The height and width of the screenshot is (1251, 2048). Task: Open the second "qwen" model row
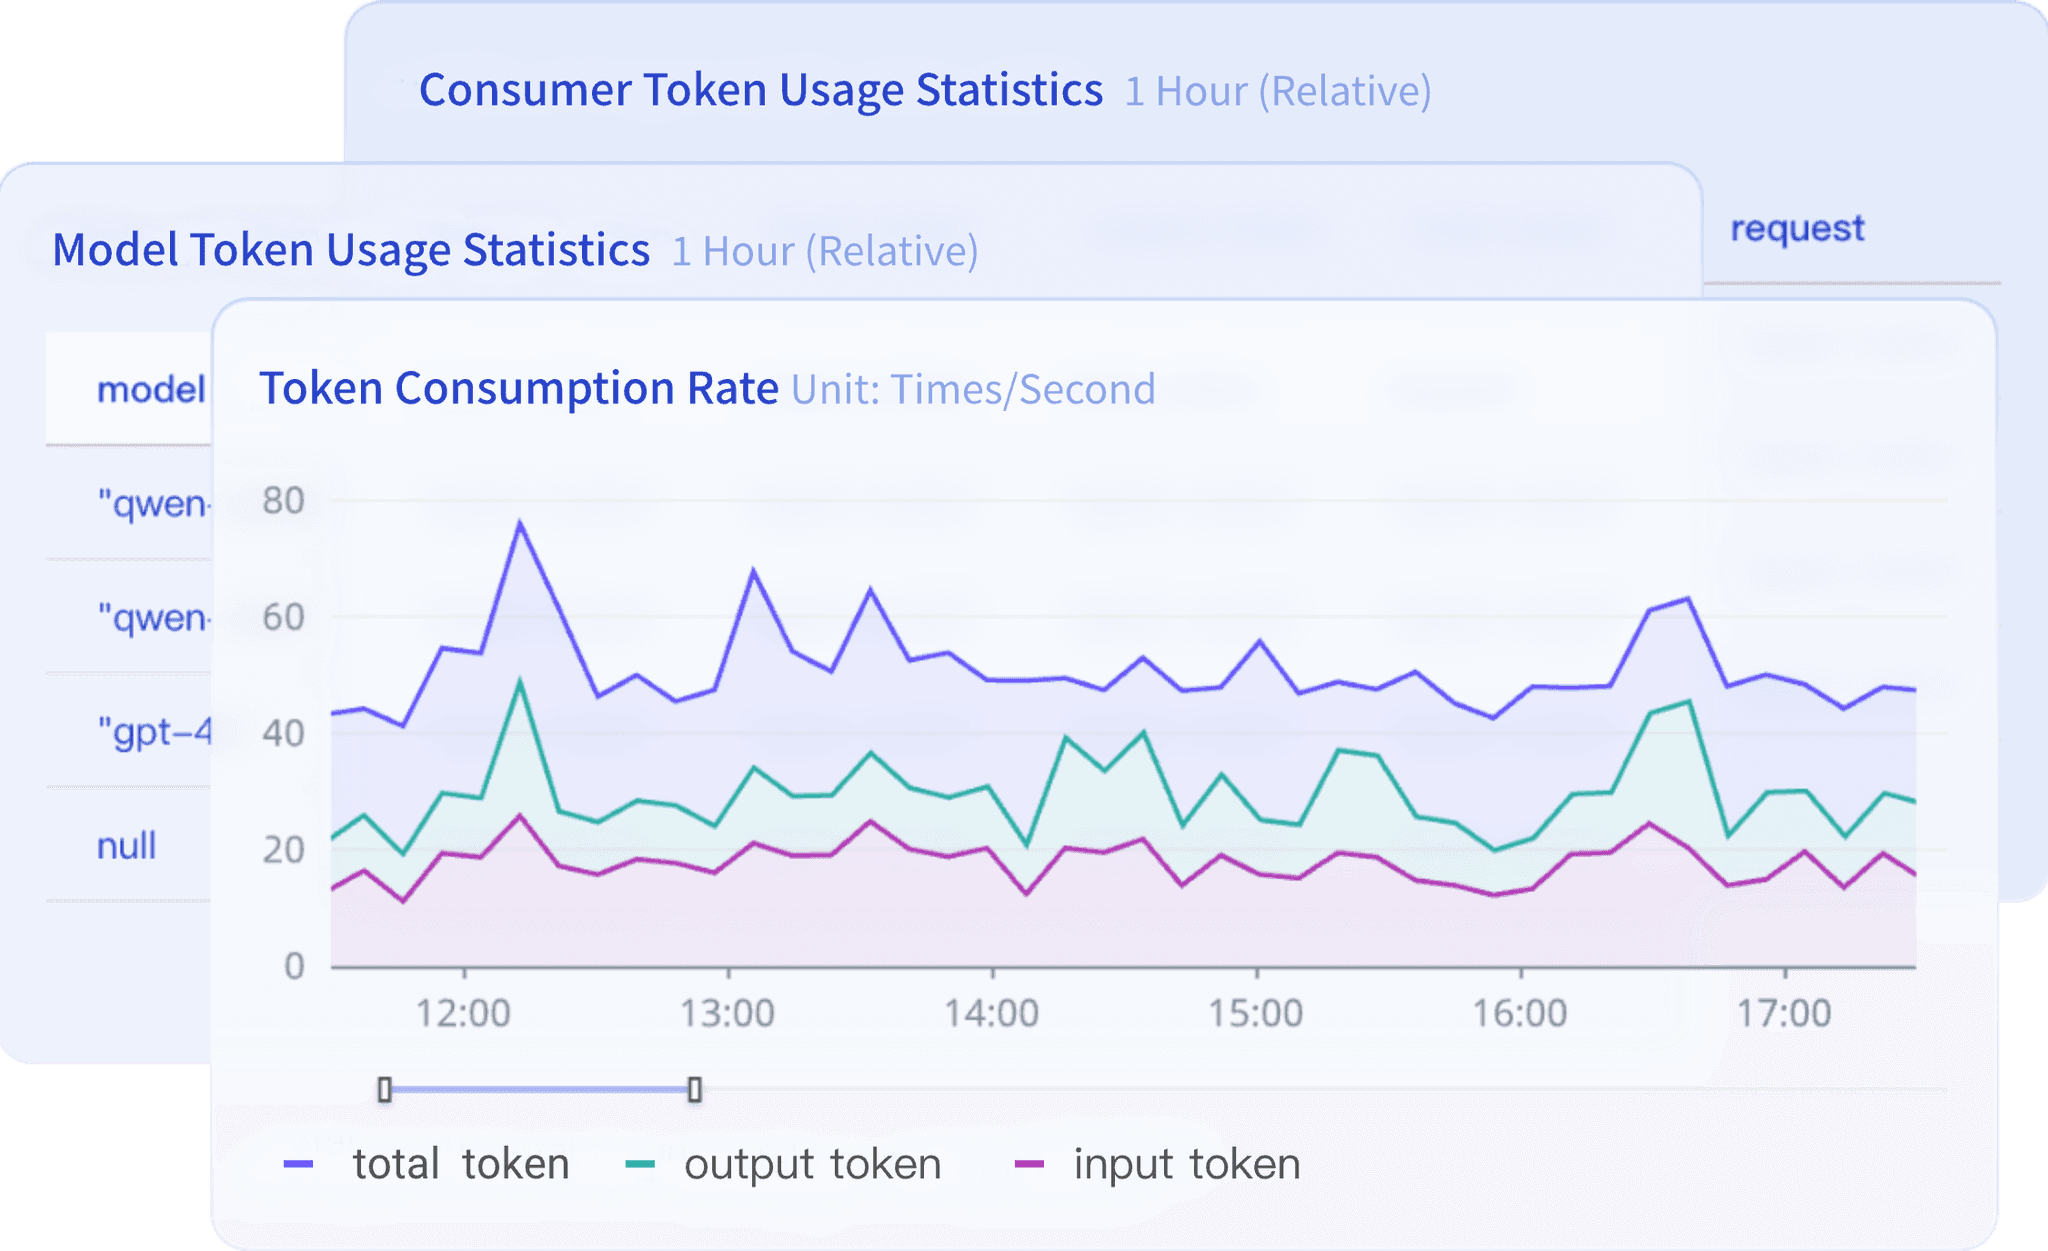coord(152,618)
